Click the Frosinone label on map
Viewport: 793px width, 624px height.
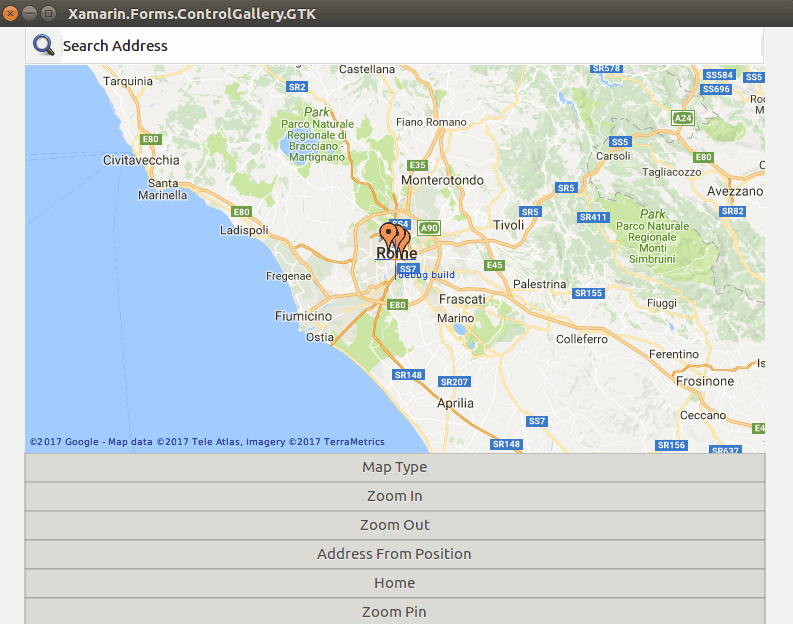point(705,381)
